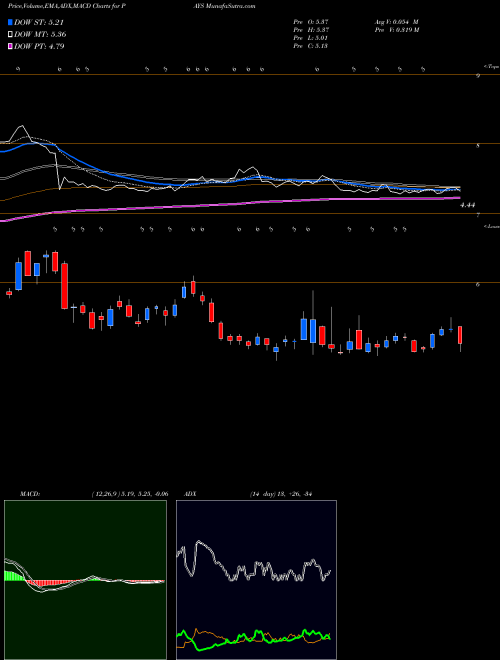Click the MACD histogram chart thumbnail
This screenshot has height=660, width=500.
coord(85,580)
